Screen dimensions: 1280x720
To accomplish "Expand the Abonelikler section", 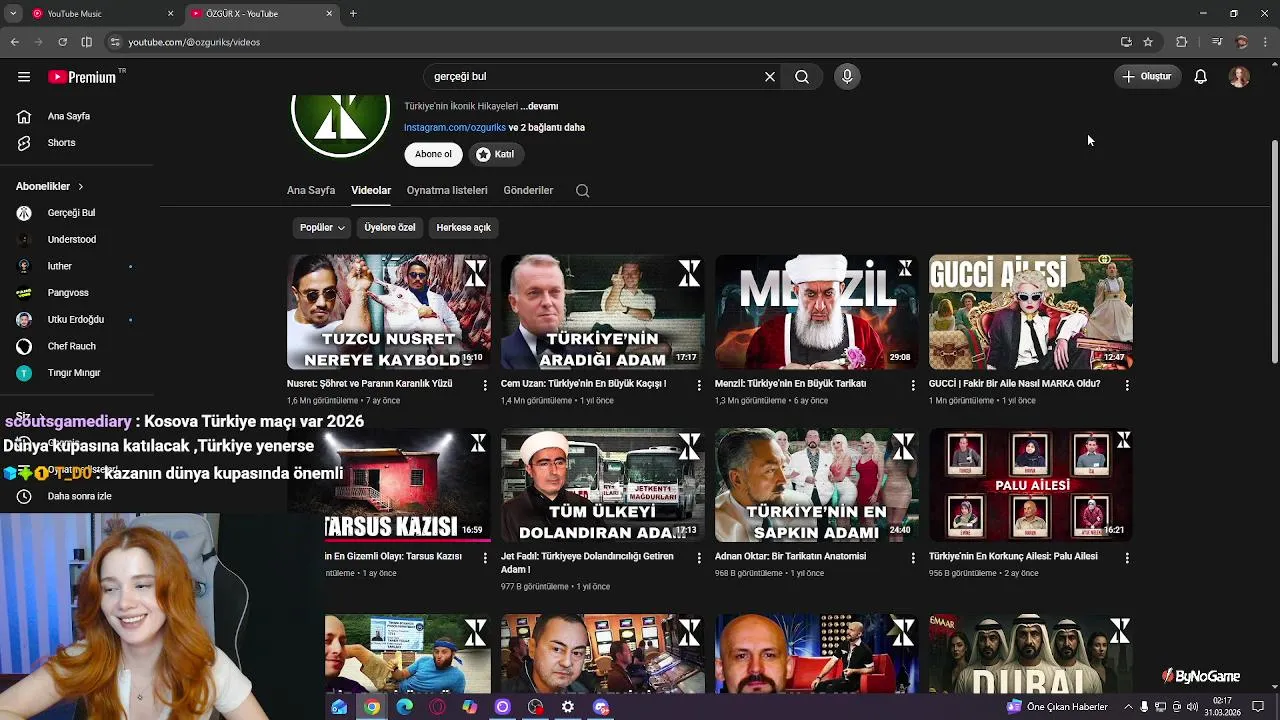I will click(x=50, y=186).
